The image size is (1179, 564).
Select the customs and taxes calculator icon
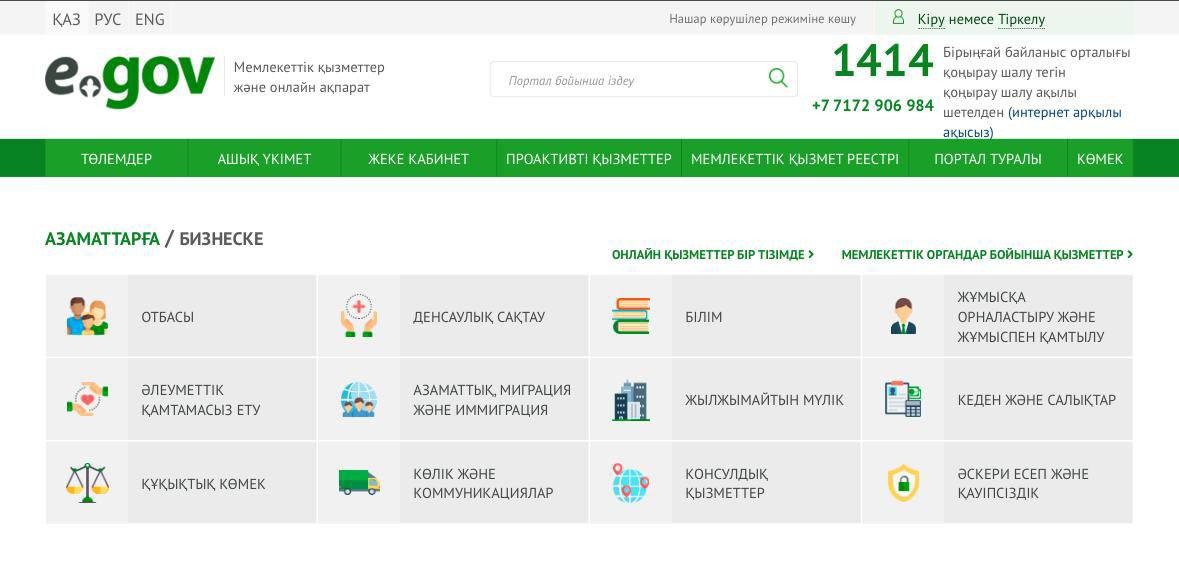pos(903,399)
